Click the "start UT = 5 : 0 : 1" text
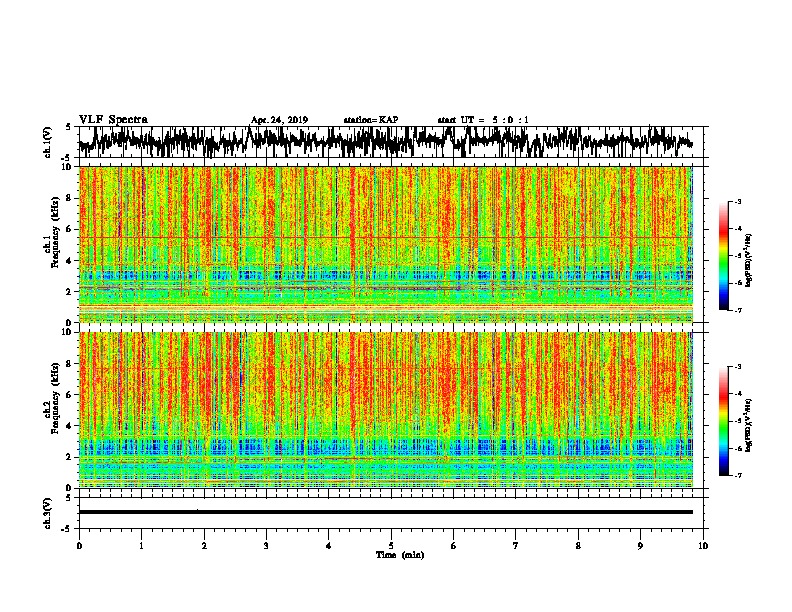This screenshot has width=792, height=612. point(482,120)
